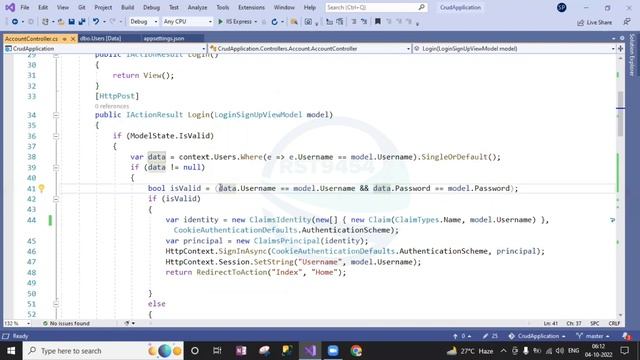Viewport: 640px width, 360px height.
Task: Toggle the pin on the AccountController.cs tab
Action: (64, 39)
